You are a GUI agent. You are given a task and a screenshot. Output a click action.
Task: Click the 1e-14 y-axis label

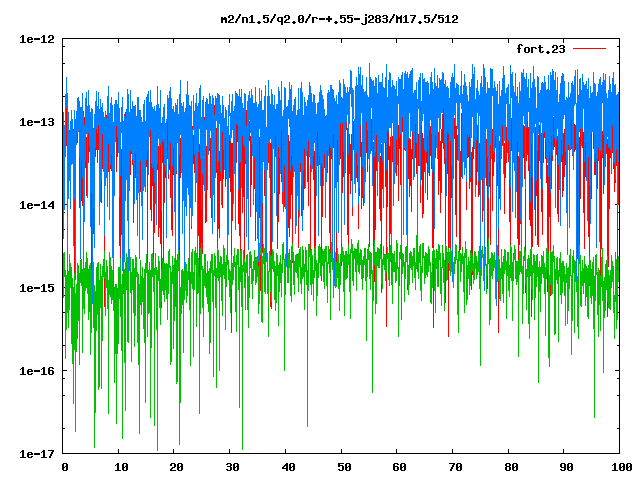(x=37, y=205)
